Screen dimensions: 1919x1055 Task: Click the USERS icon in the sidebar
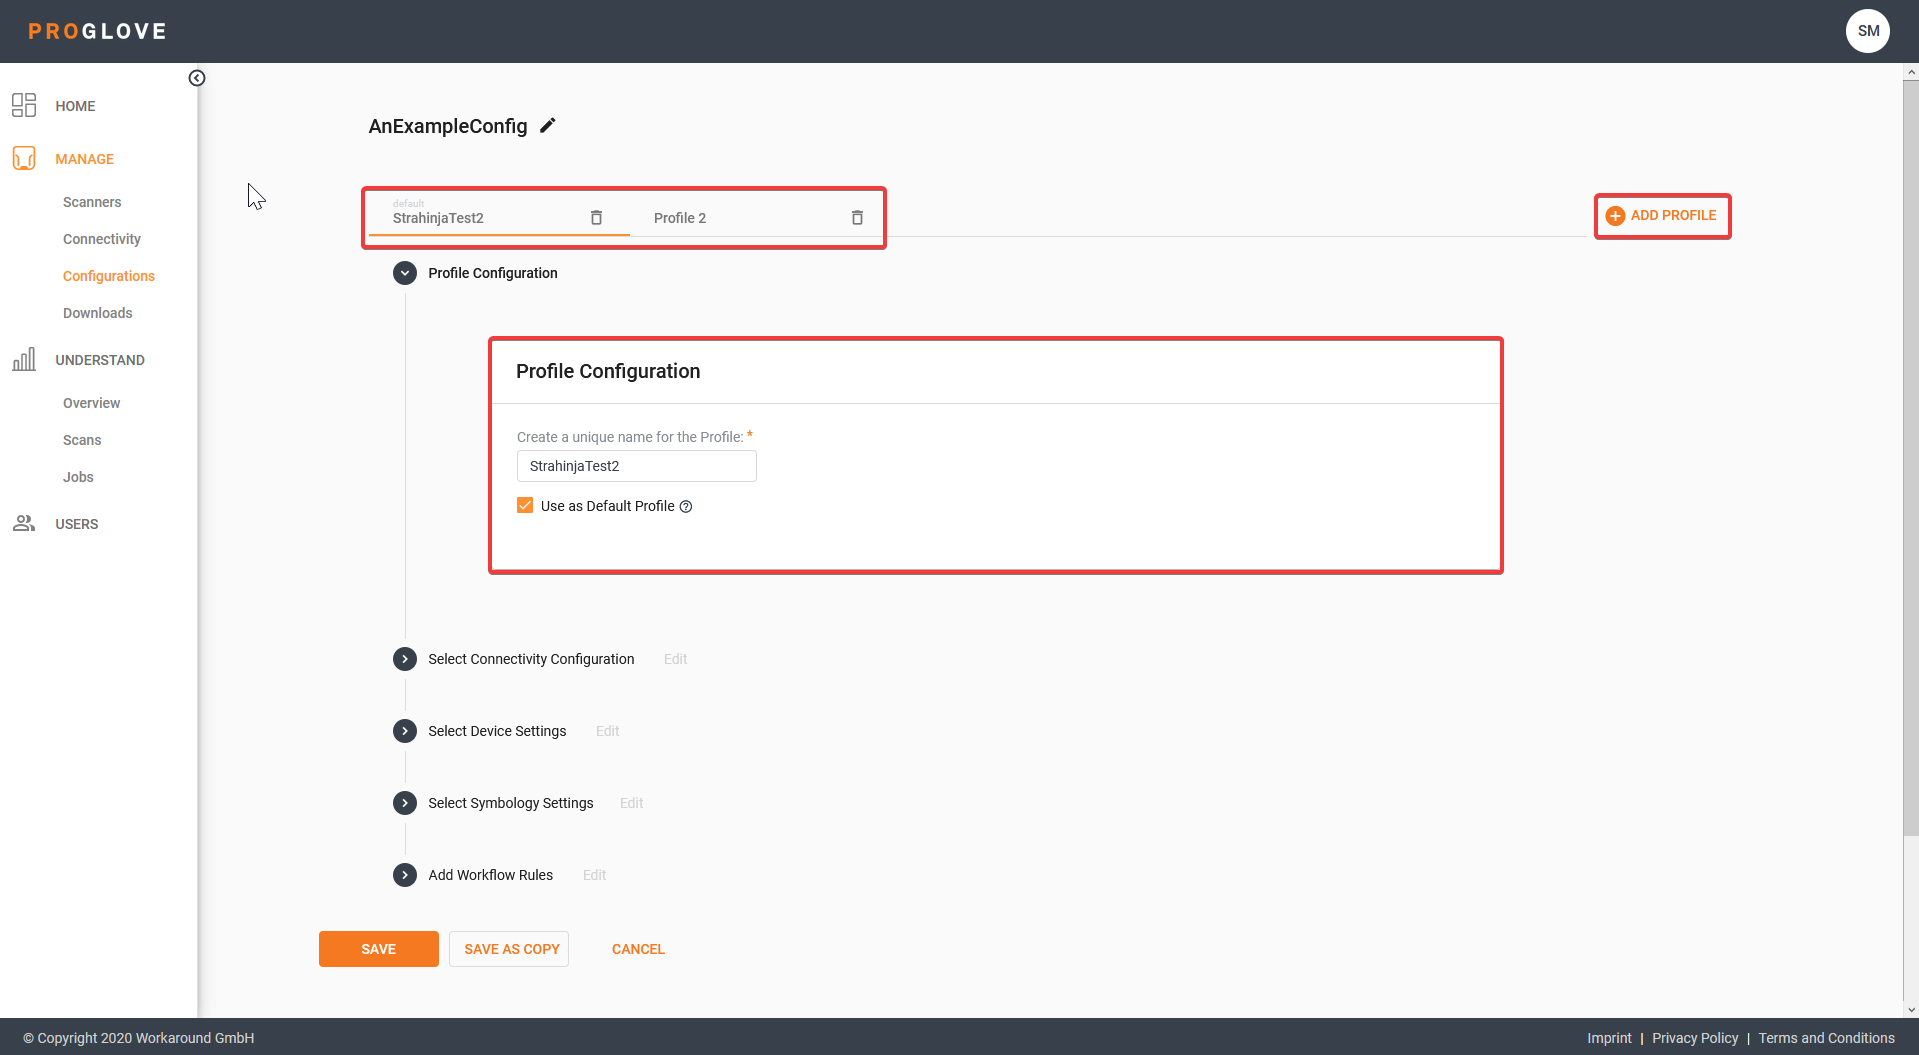click(x=24, y=523)
